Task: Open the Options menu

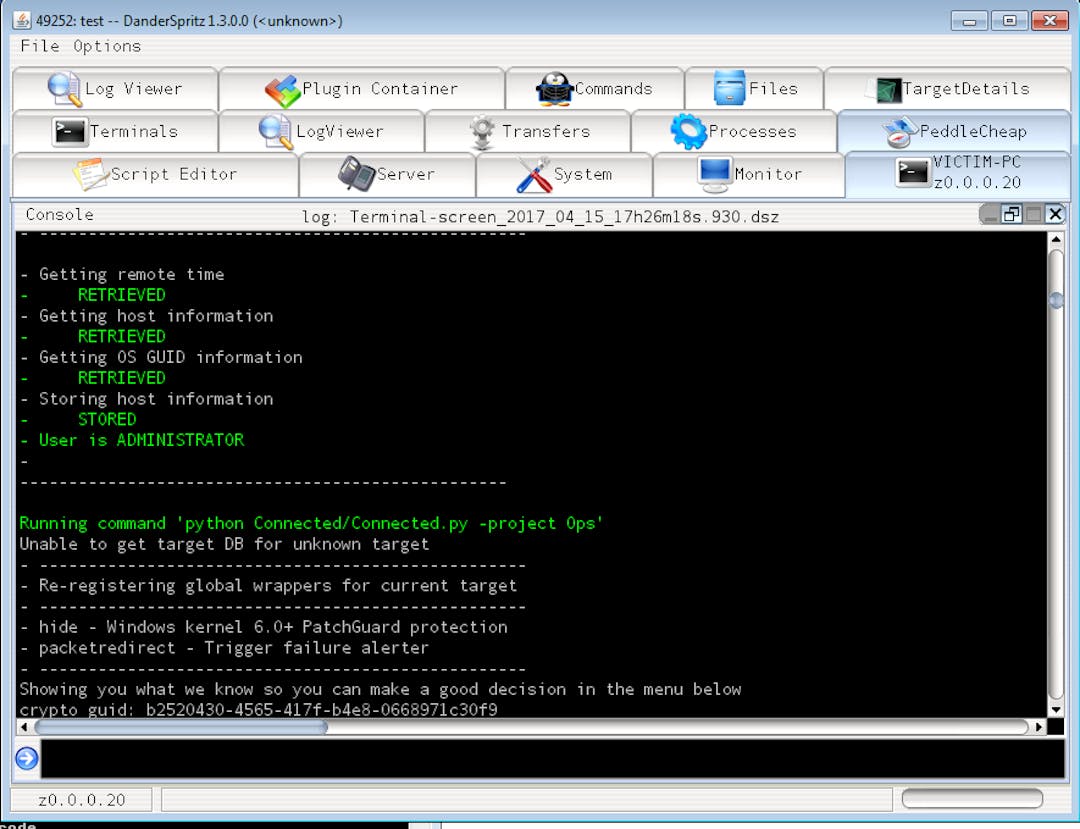Action: pyautogui.click(x=107, y=46)
